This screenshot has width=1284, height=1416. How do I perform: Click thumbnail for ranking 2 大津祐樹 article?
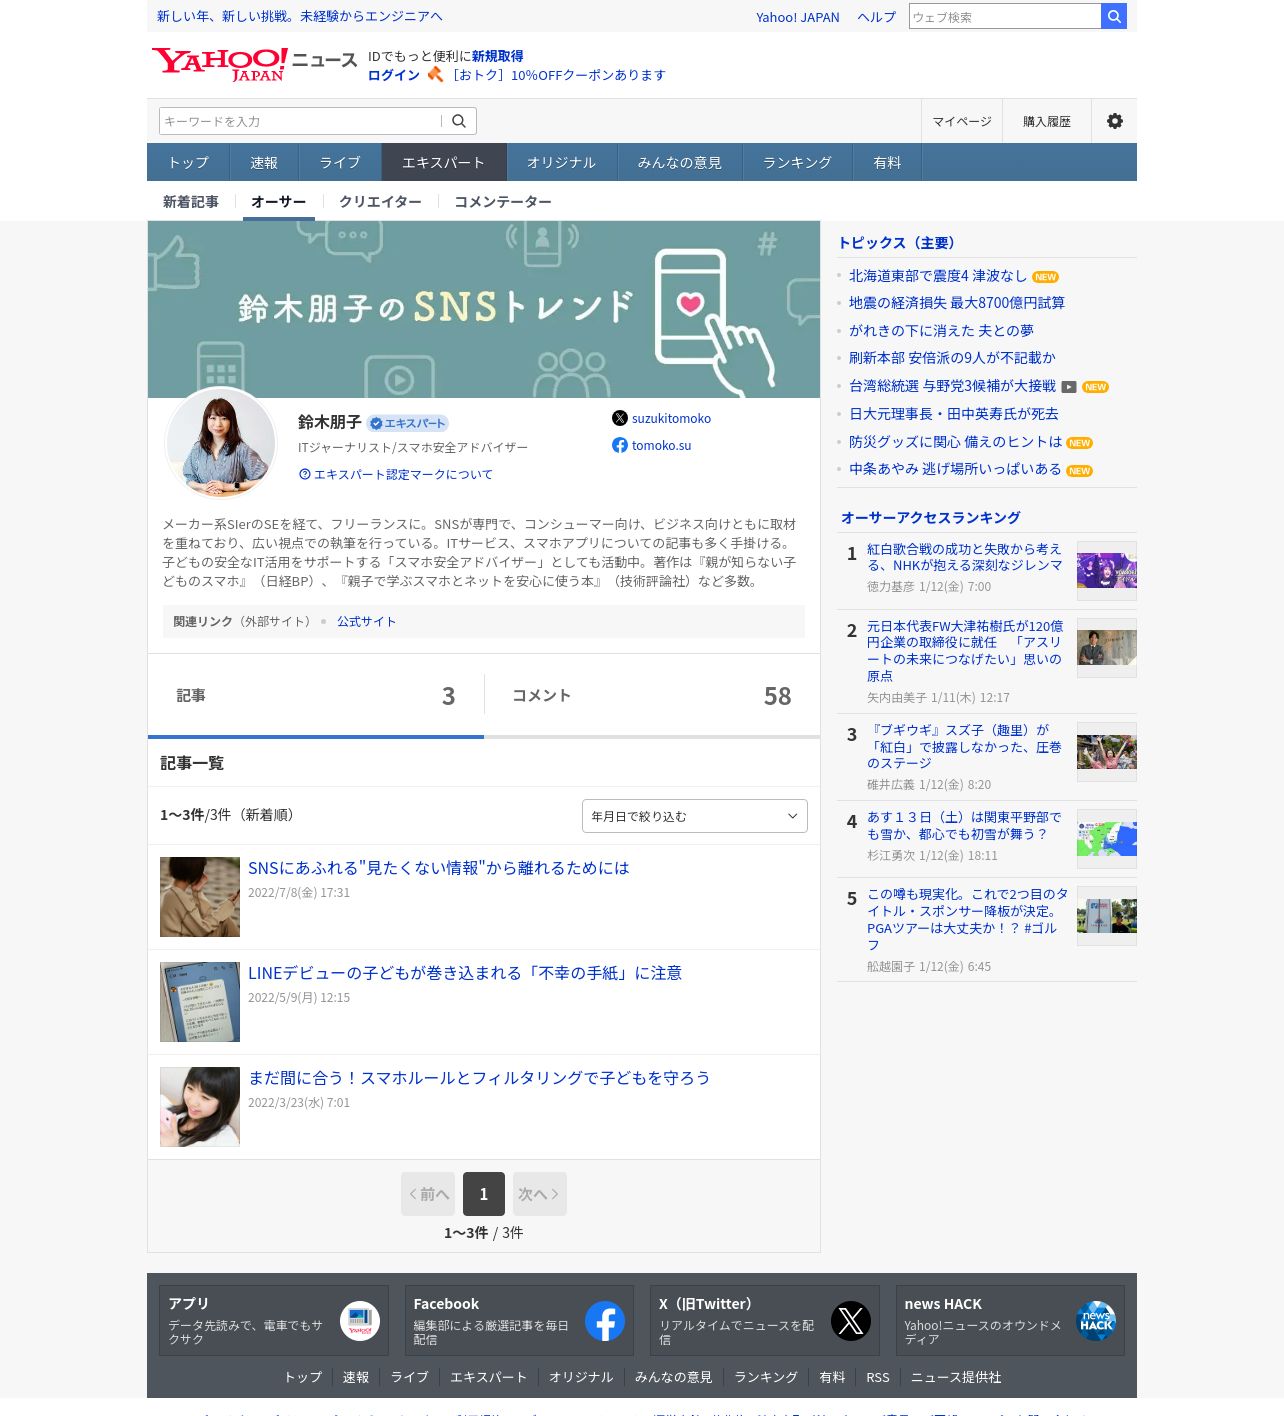(1107, 648)
